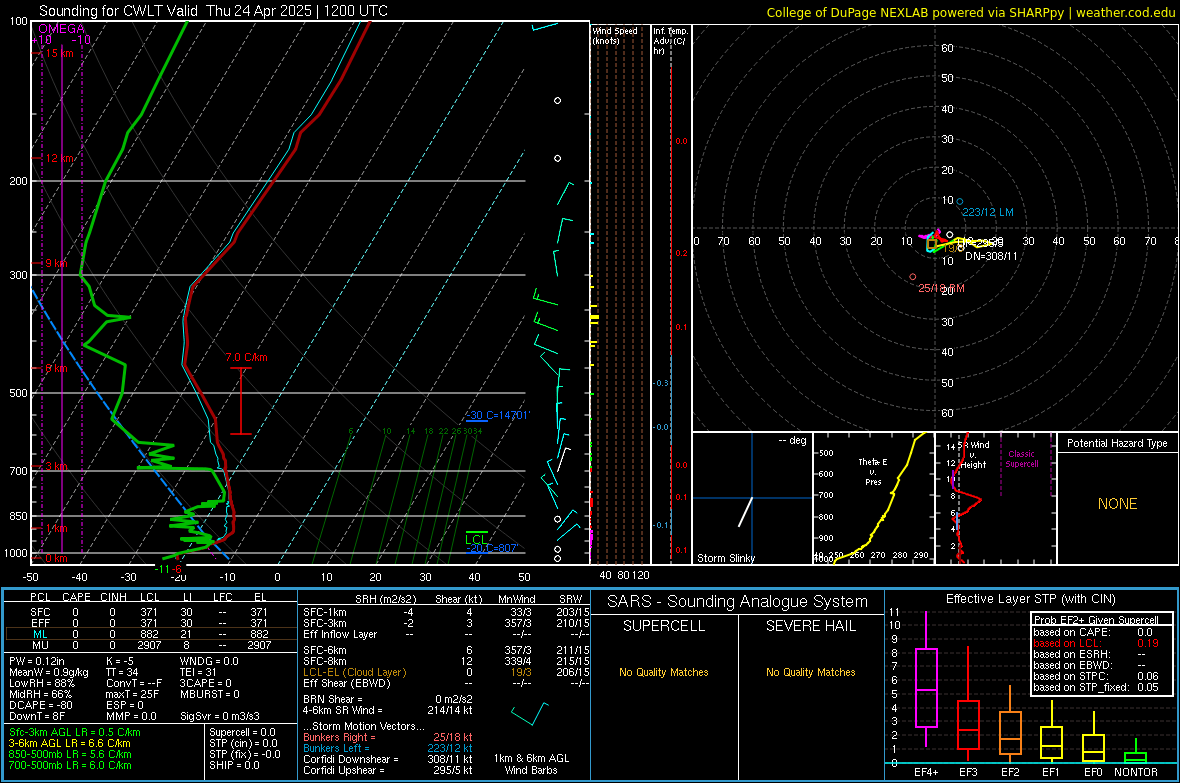Click the Potential Hazard Type header
The height and width of the screenshot is (783, 1180).
tap(1117, 443)
